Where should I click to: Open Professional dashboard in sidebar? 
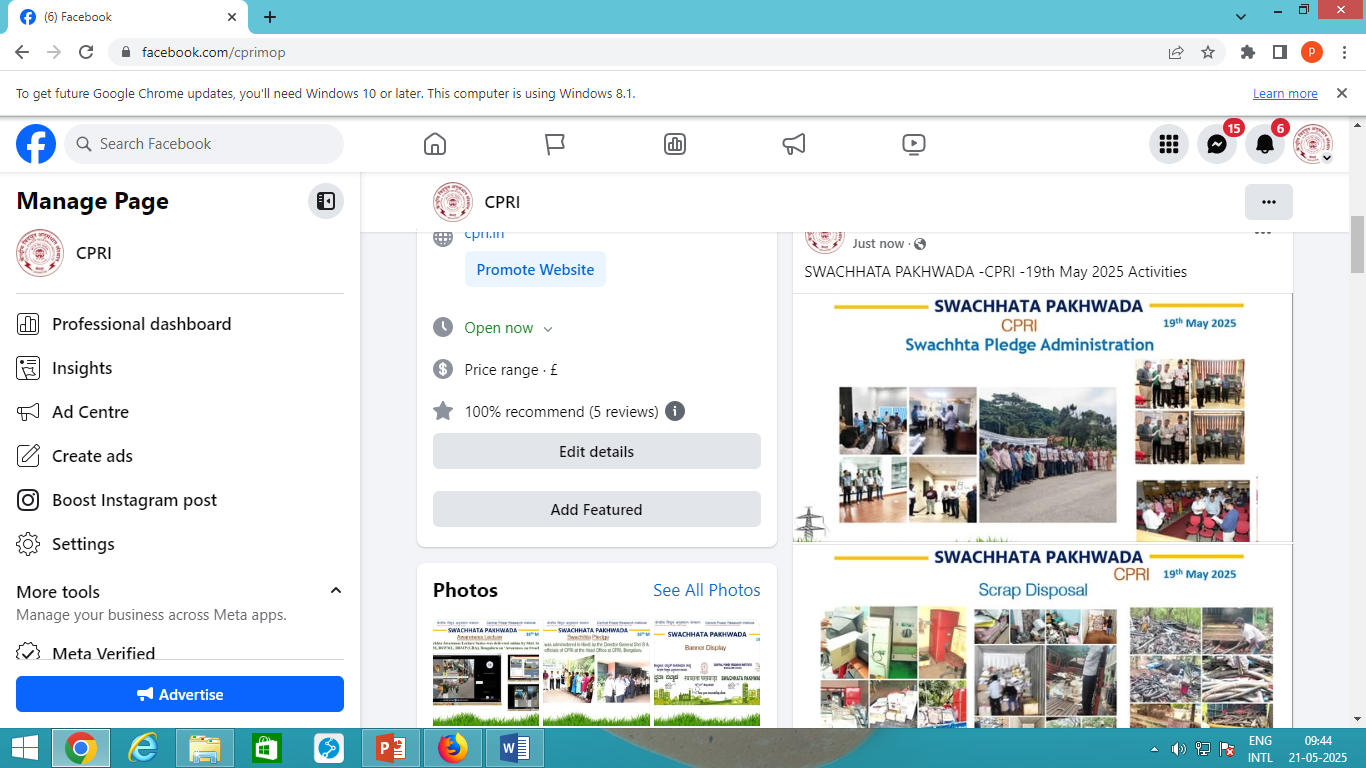coord(180,324)
